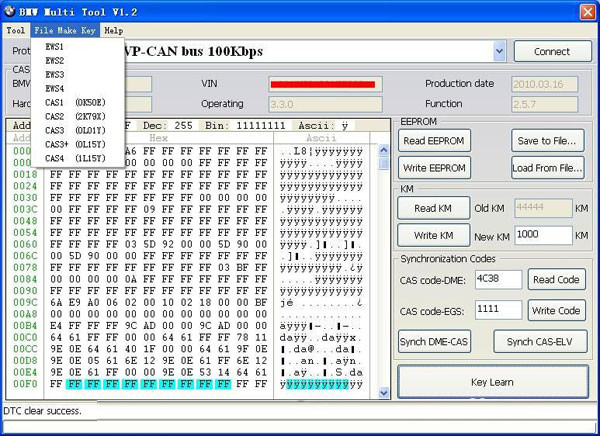The width and height of the screenshot is (600, 436).
Task: Click the redacted VIN field
Action: coord(325,84)
